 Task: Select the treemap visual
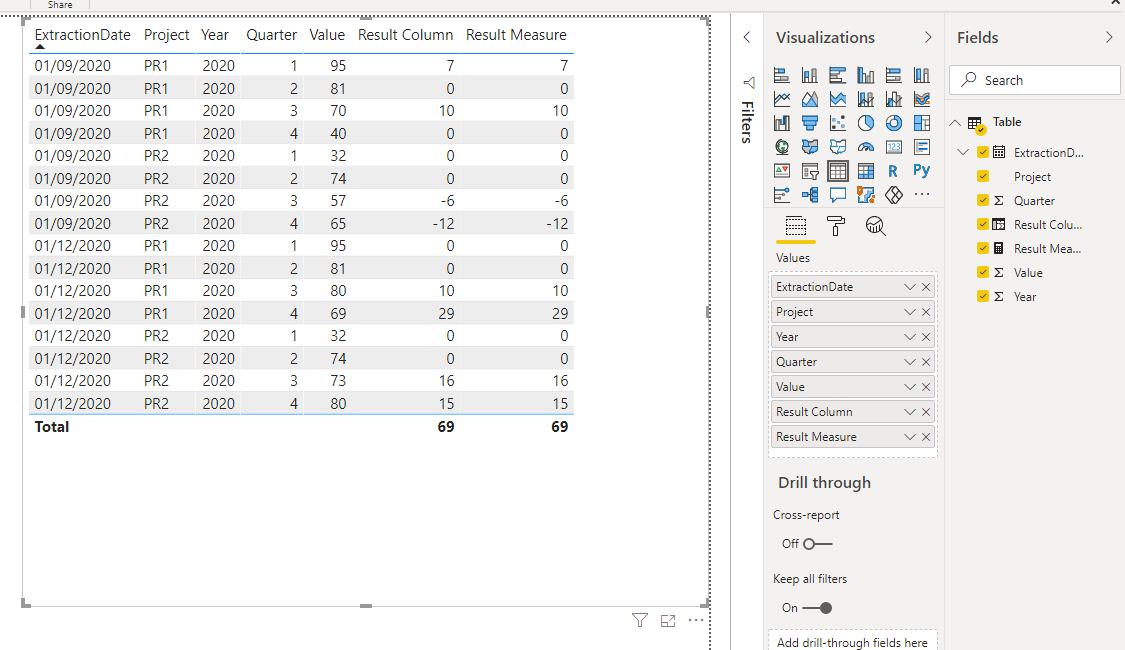922,123
